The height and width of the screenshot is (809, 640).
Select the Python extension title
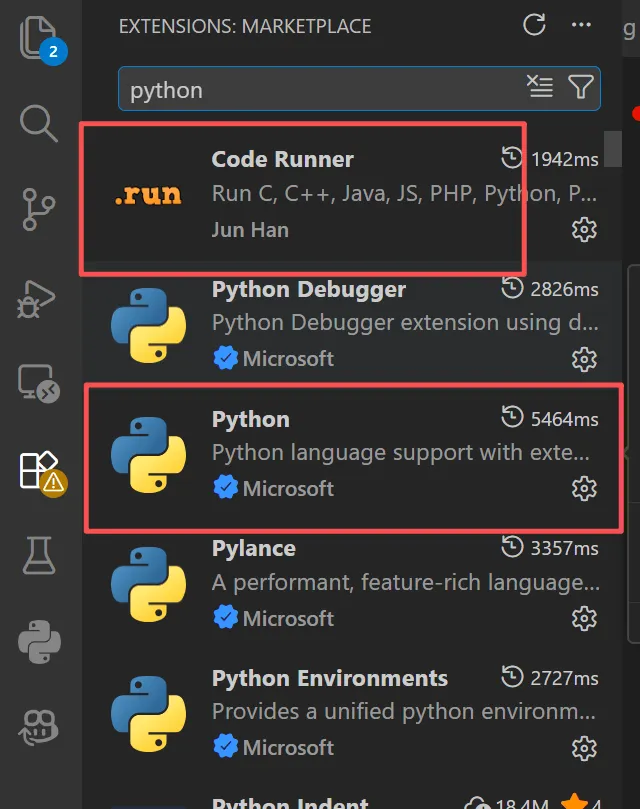[x=251, y=420]
